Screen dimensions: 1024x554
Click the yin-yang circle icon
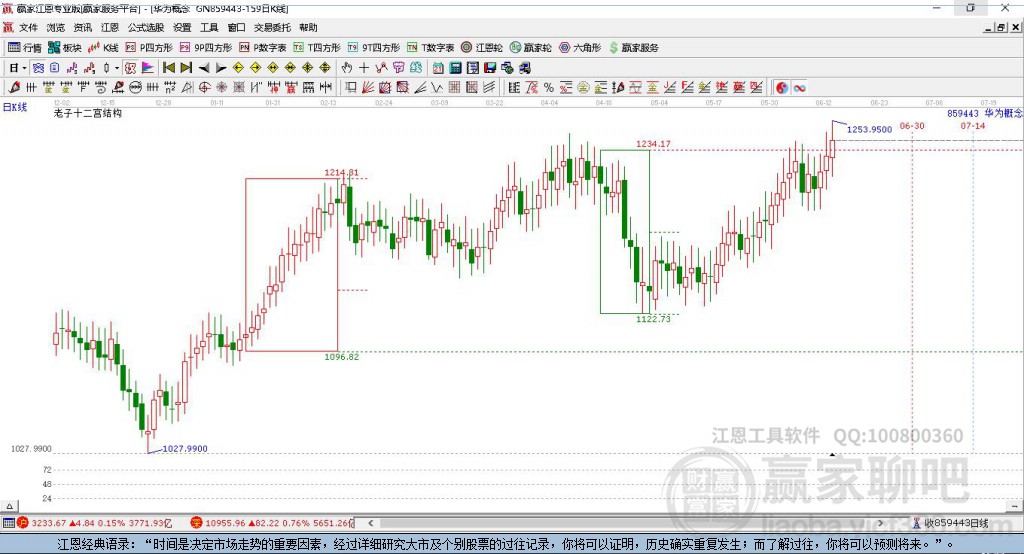(x=782, y=88)
